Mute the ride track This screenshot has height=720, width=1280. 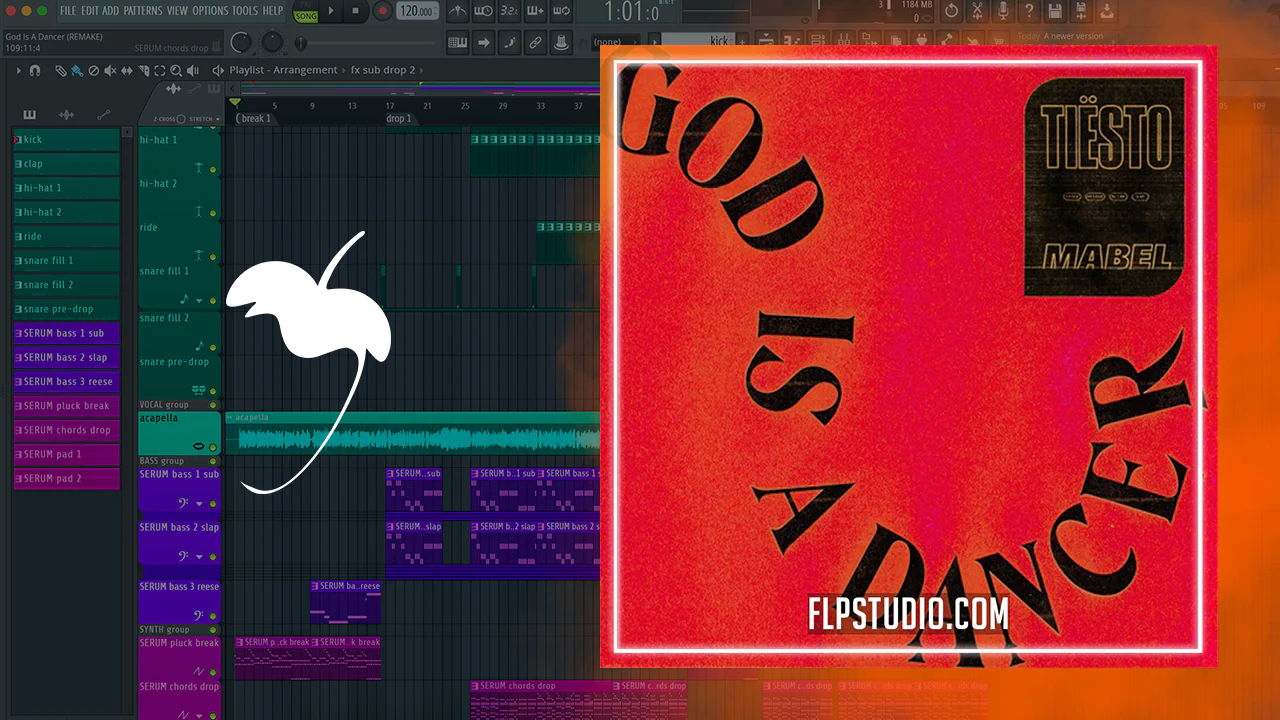213,255
